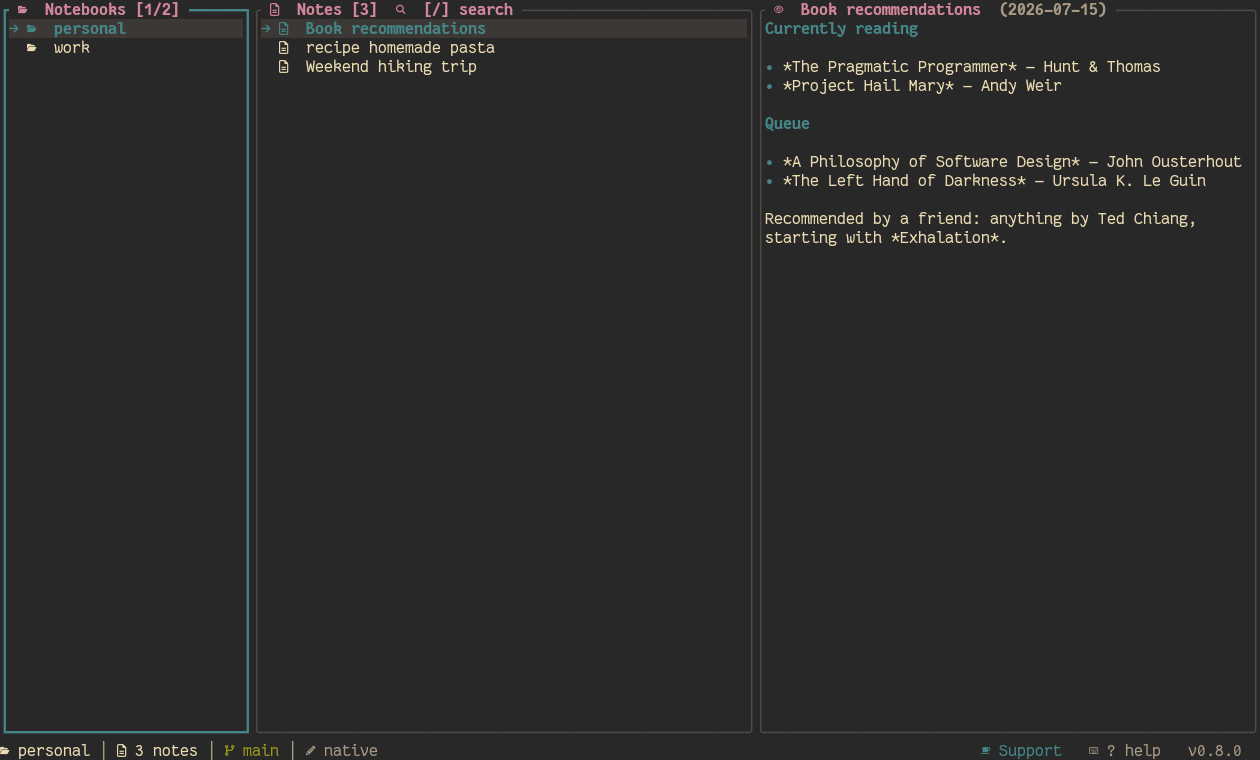Screen dimensions: 1260x760
Task: Click the keyboard icon beside help
Action: pyautogui.click(x=1094, y=750)
